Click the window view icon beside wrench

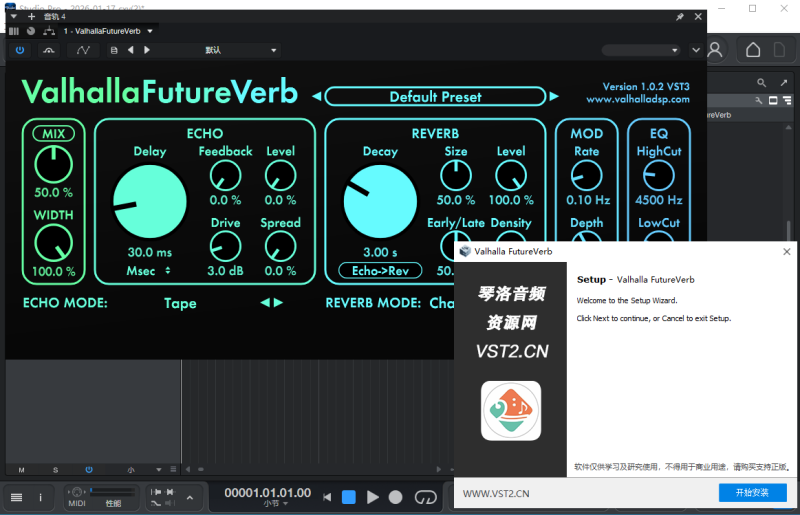773,101
